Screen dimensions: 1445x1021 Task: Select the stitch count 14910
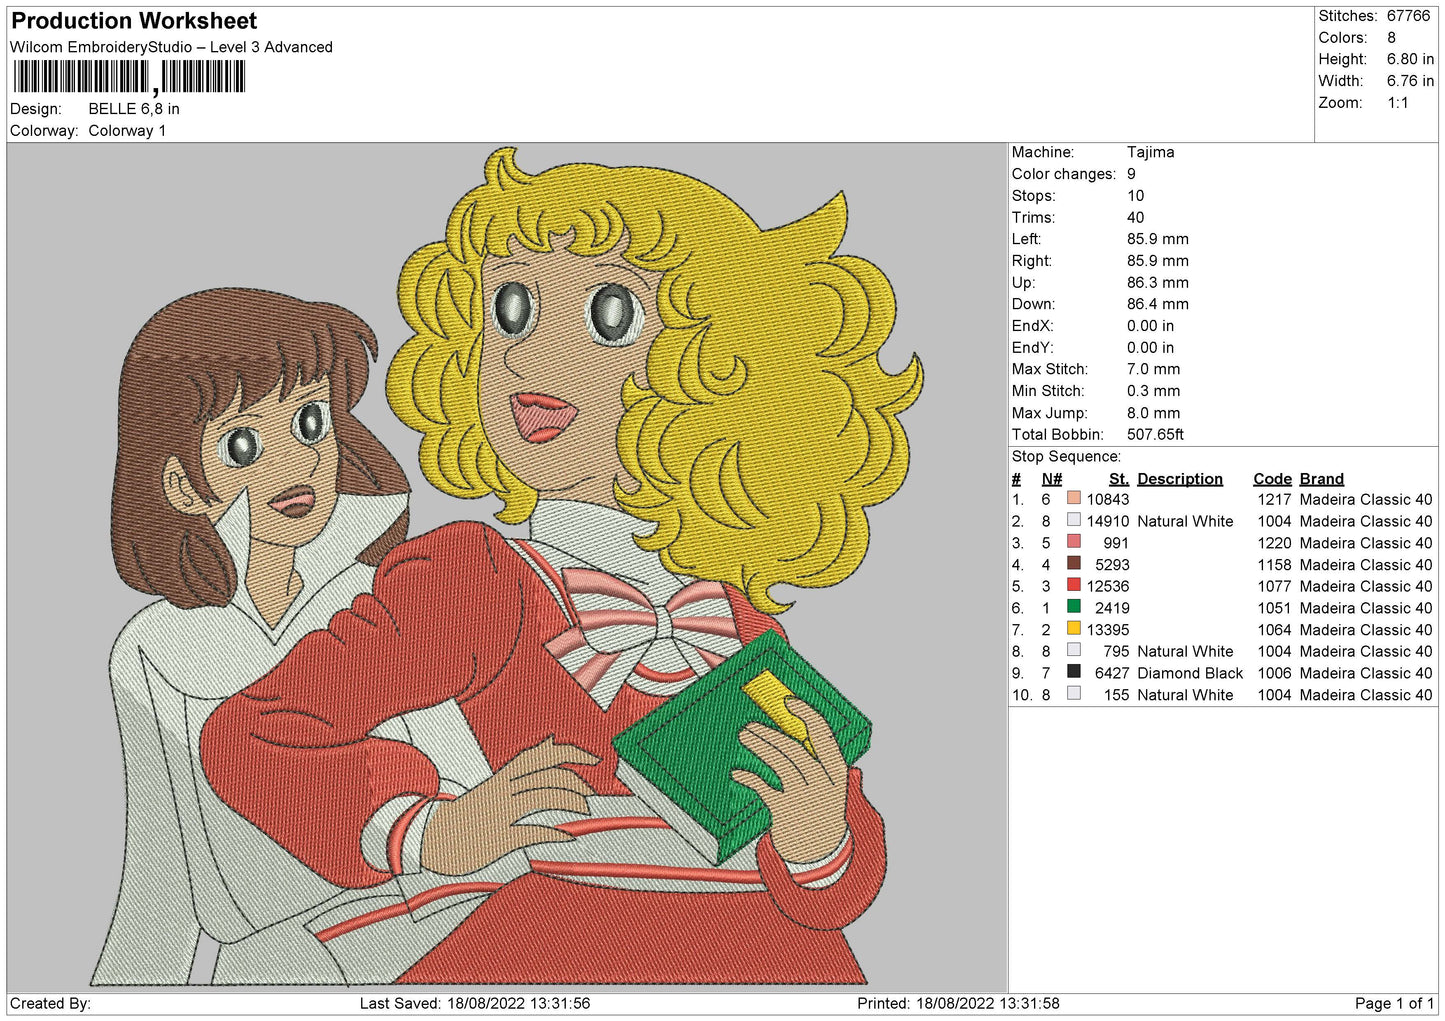1108,521
